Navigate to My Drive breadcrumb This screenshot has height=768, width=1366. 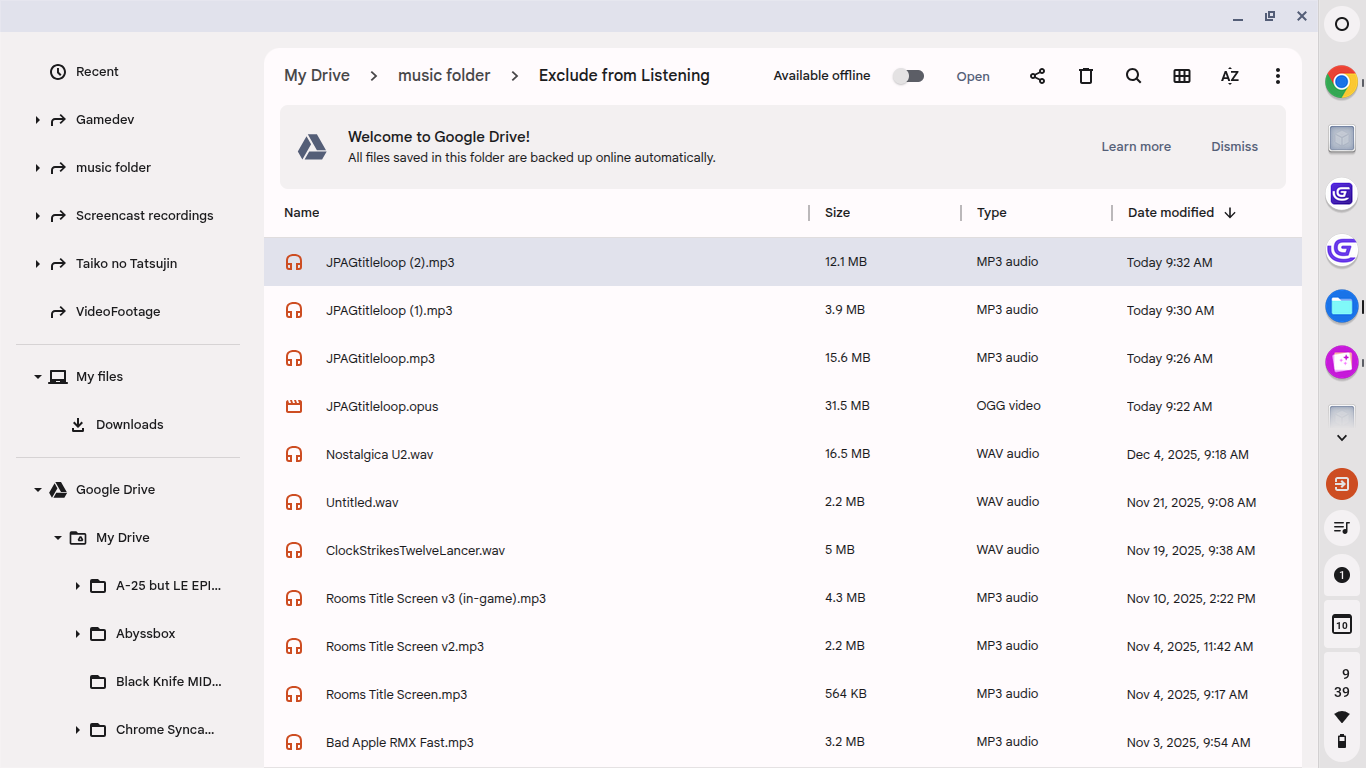tap(317, 76)
